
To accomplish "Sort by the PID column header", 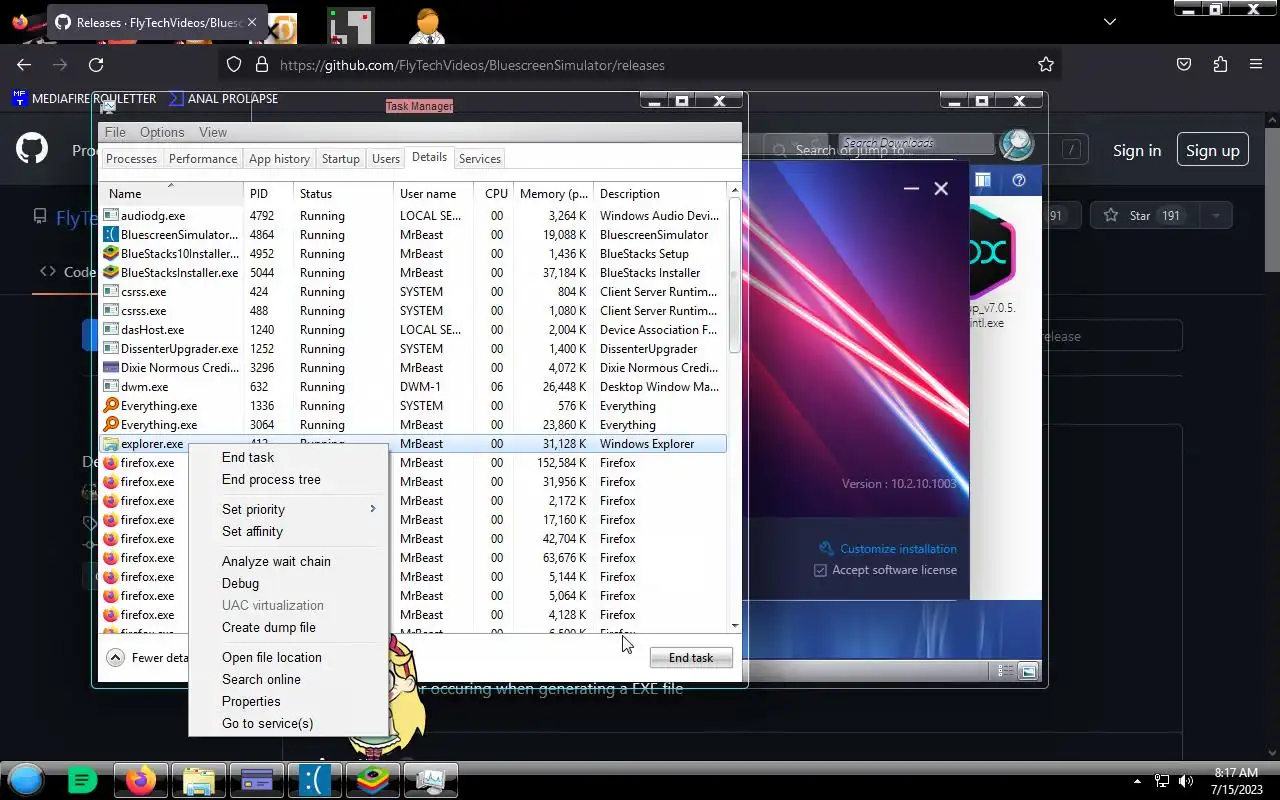I will point(269,193).
